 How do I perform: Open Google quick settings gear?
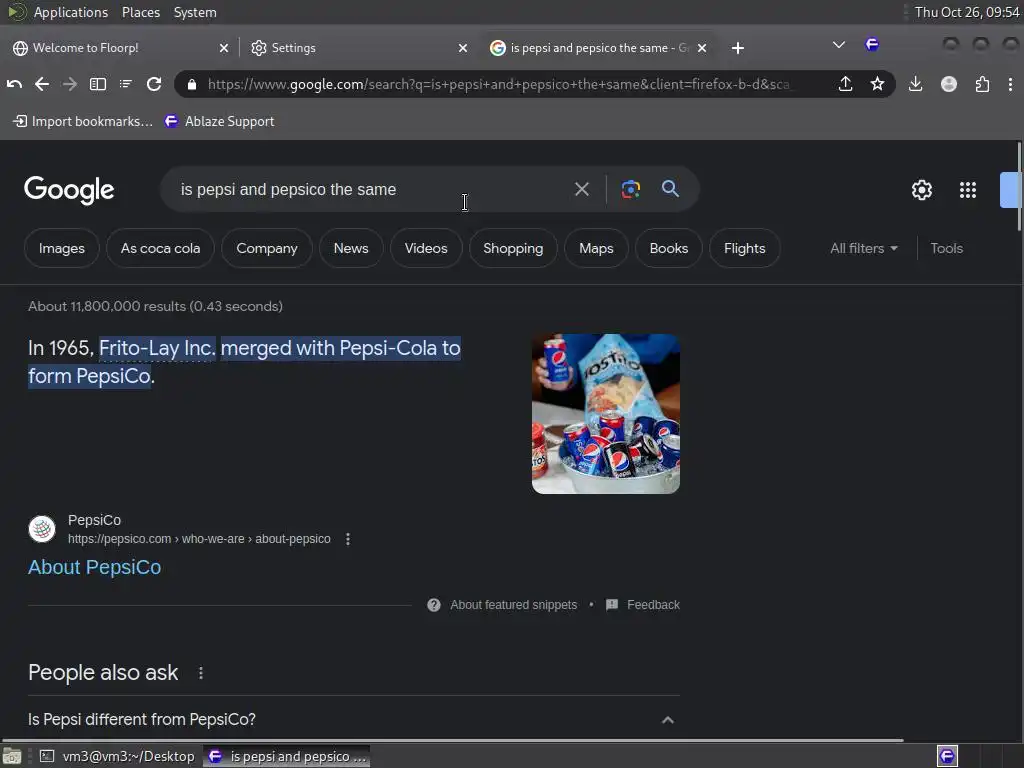921,190
